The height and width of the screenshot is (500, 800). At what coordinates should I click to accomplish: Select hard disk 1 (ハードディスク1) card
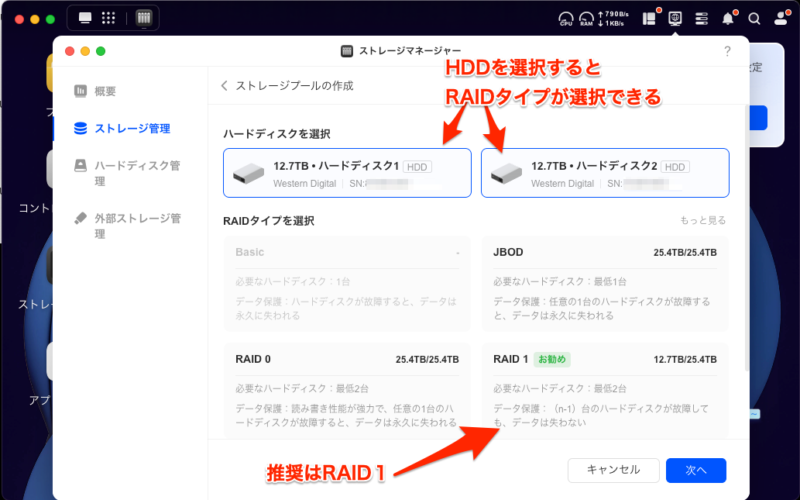tap(347, 173)
